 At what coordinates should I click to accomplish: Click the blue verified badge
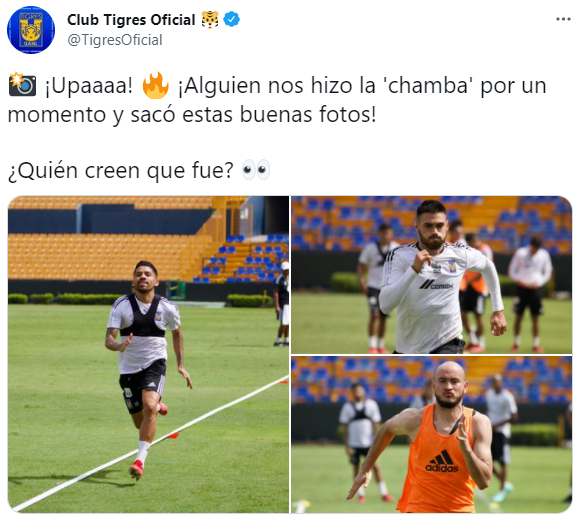click(x=232, y=19)
